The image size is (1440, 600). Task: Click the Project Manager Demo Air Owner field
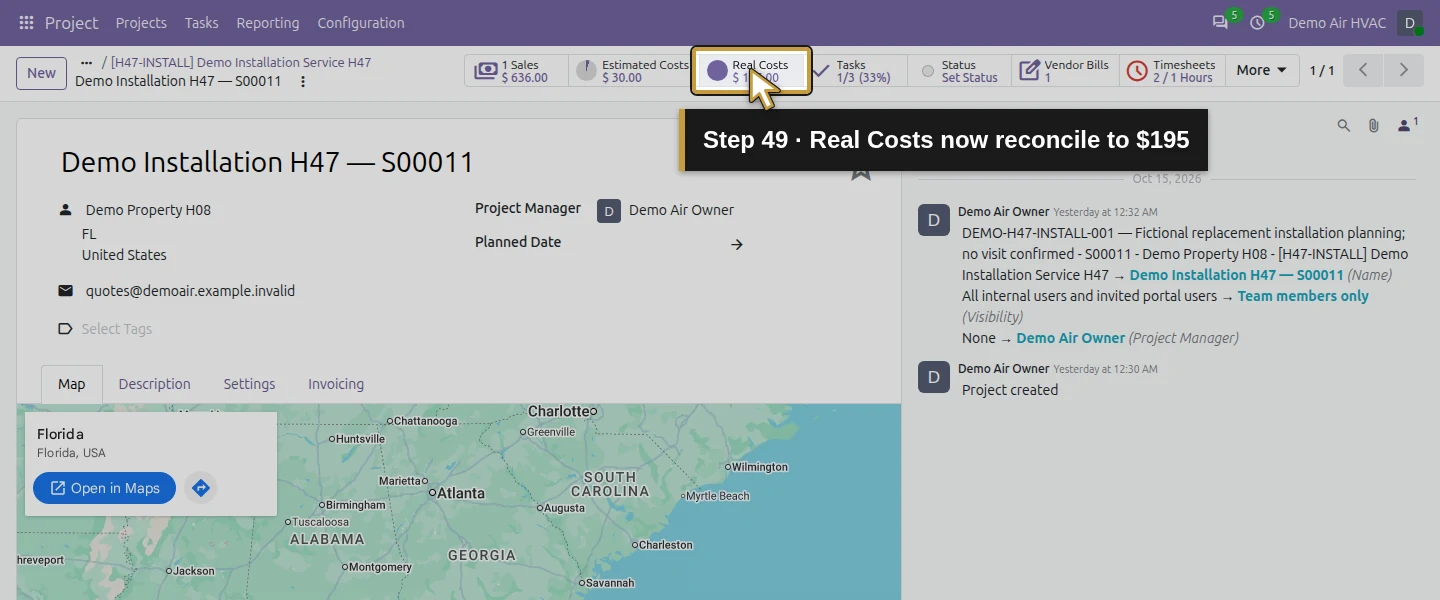(680, 210)
